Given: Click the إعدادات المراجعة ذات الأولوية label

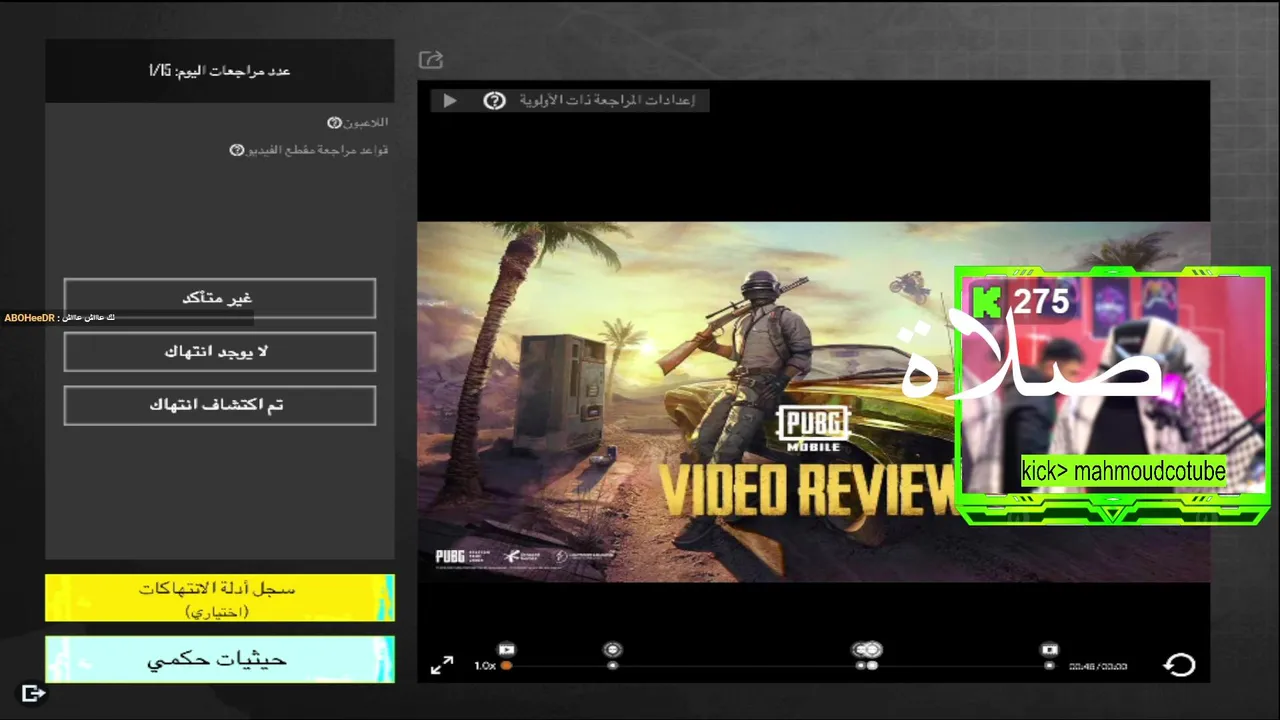Looking at the screenshot, I should 607,100.
